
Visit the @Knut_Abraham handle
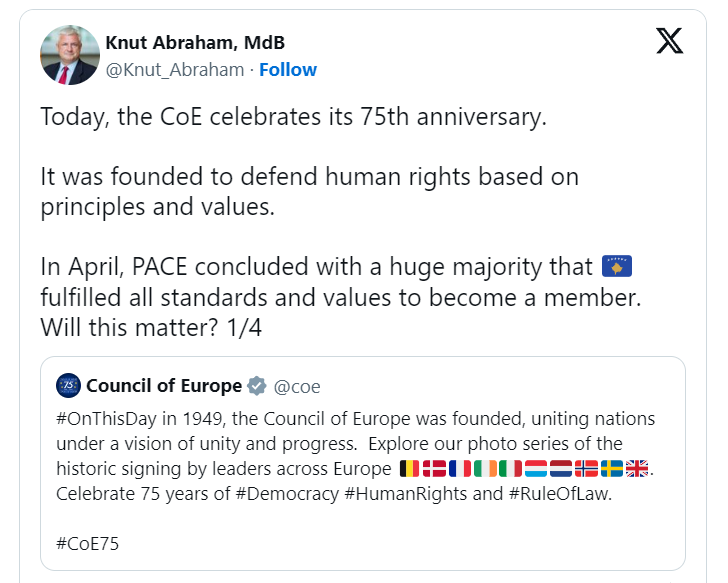(x=174, y=69)
